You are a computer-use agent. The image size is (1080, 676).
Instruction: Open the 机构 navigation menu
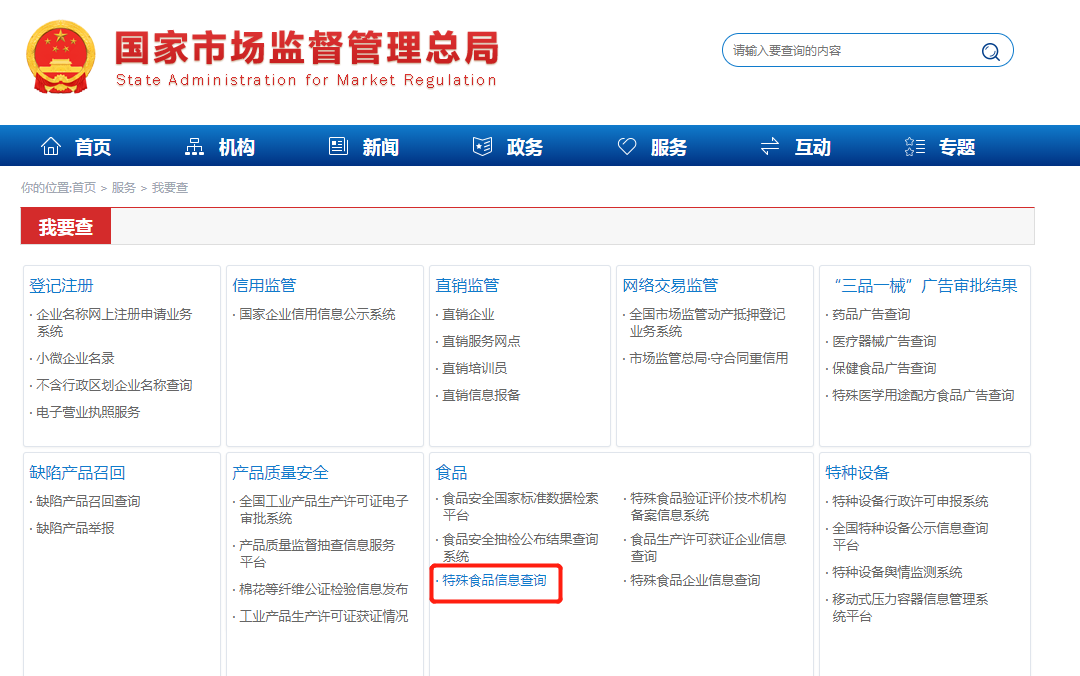tap(236, 147)
